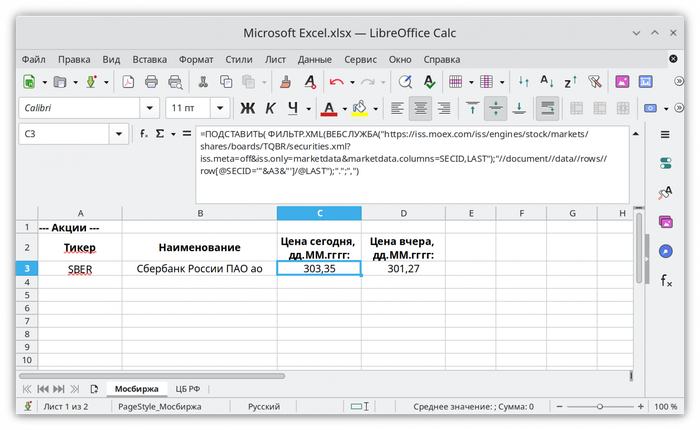
Task: Click the Save document icon
Action: [x=91, y=82]
